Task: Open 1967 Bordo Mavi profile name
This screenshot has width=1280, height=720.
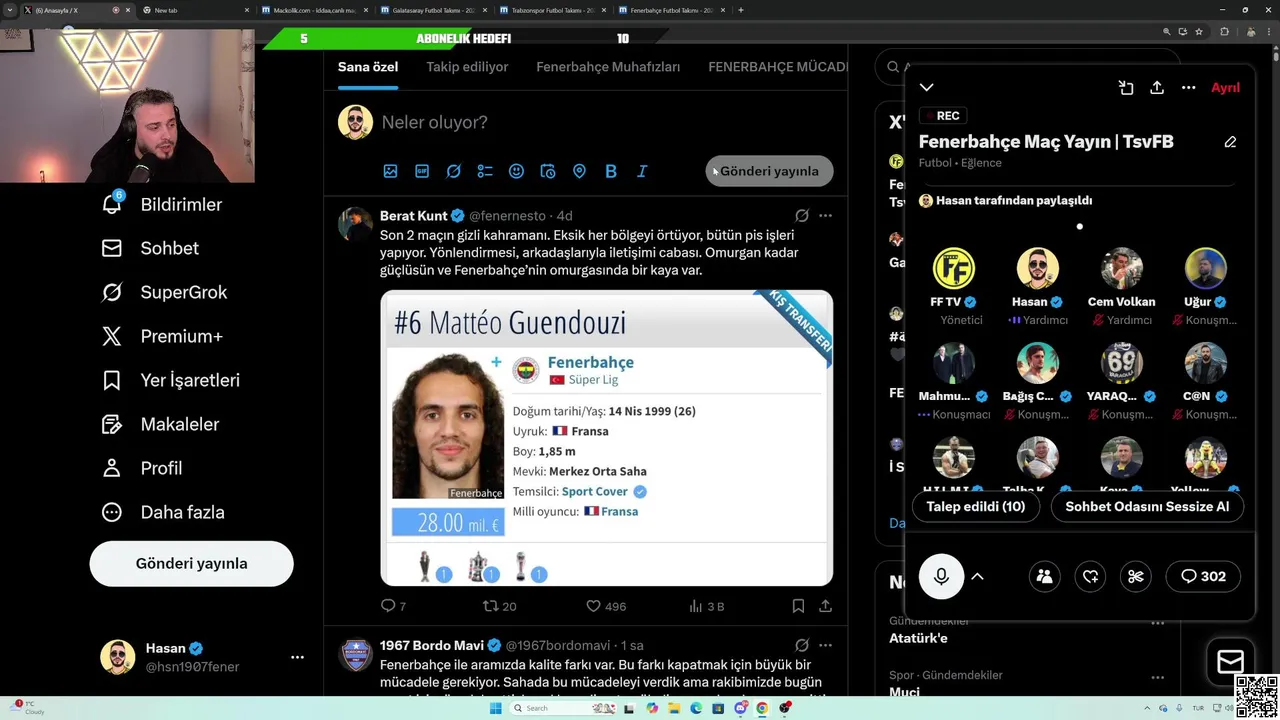Action: pos(431,645)
